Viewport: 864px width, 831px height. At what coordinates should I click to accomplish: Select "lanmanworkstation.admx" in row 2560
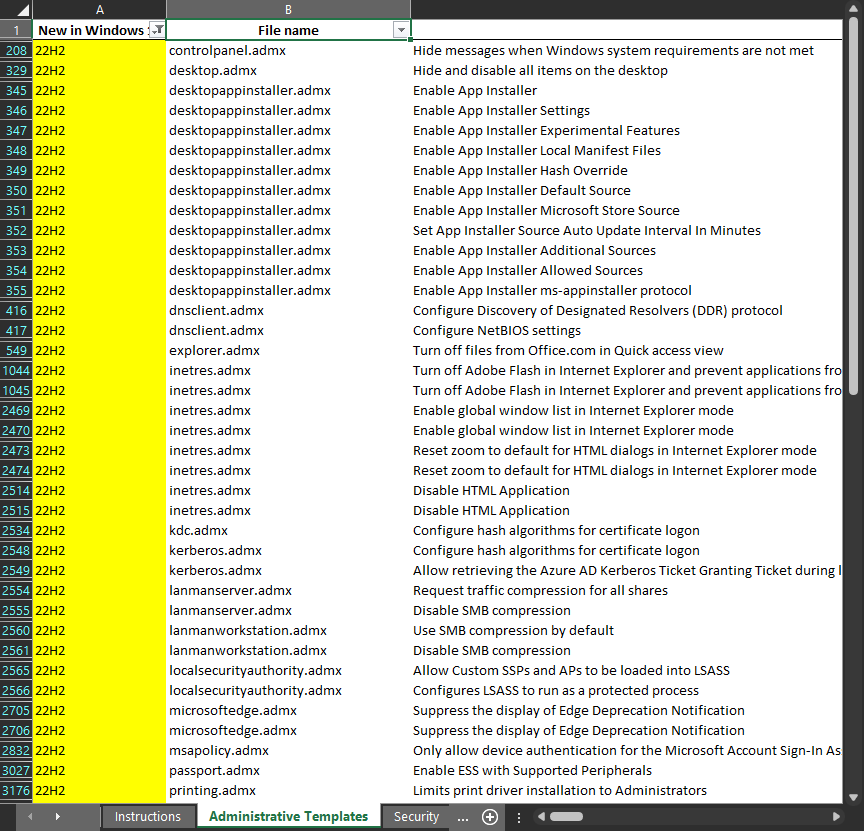(288, 630)
